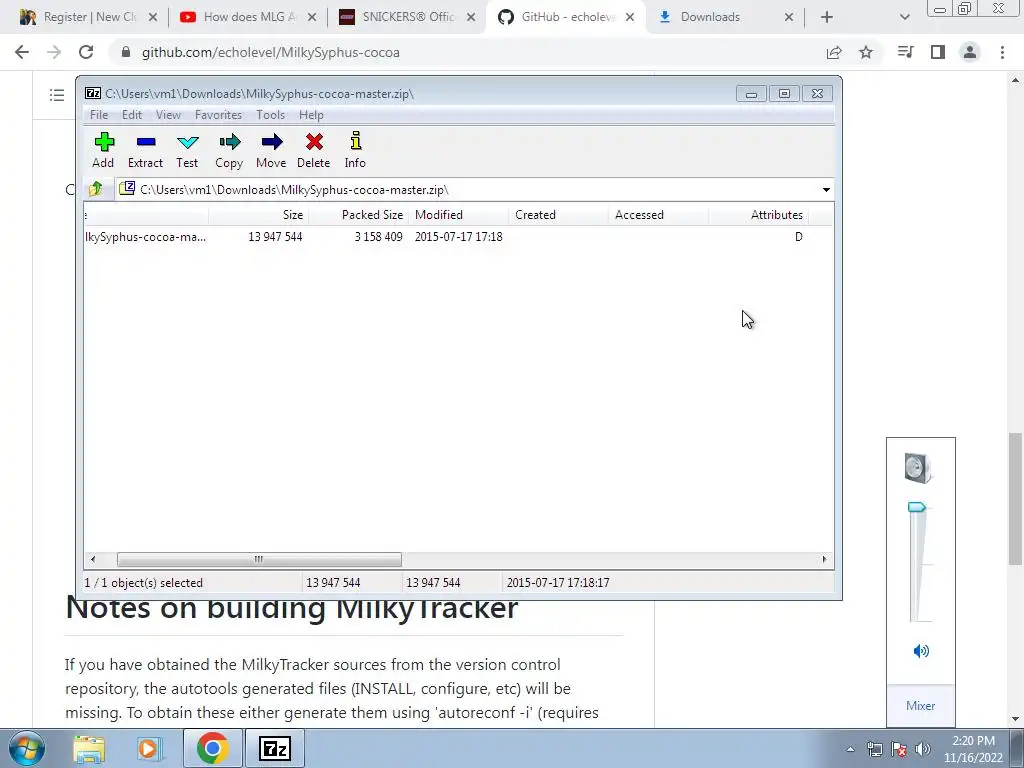Open the Chrome profile icon
Screen dimensions: 1024x768
970,52
